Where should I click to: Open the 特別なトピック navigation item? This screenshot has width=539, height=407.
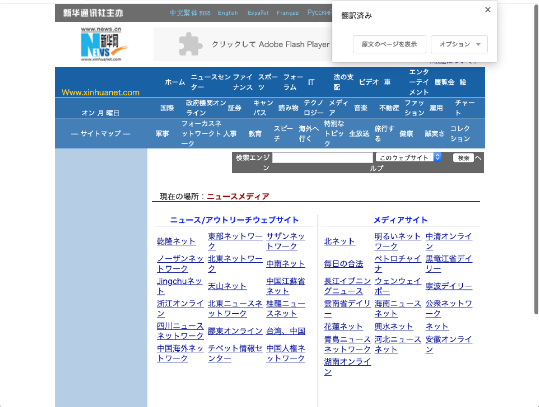(334, 133)
